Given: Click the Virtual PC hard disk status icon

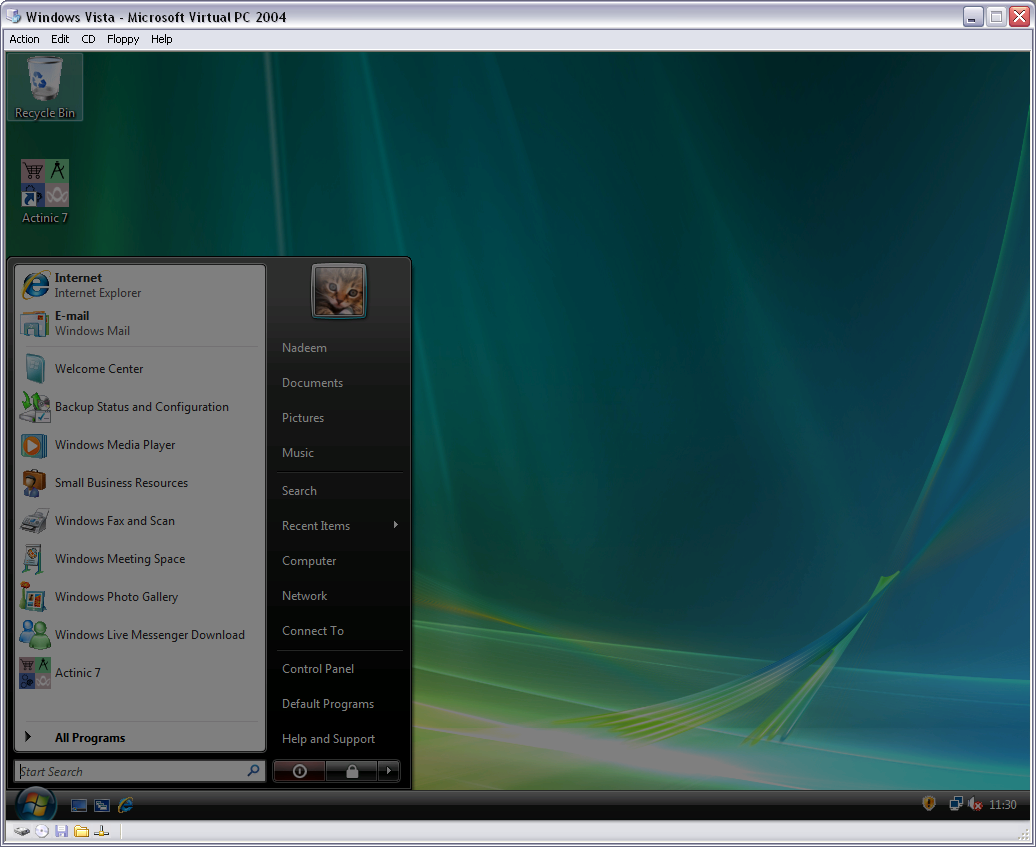Looking at the screenshot, I should pyautogui.click(x=22, y=831).
